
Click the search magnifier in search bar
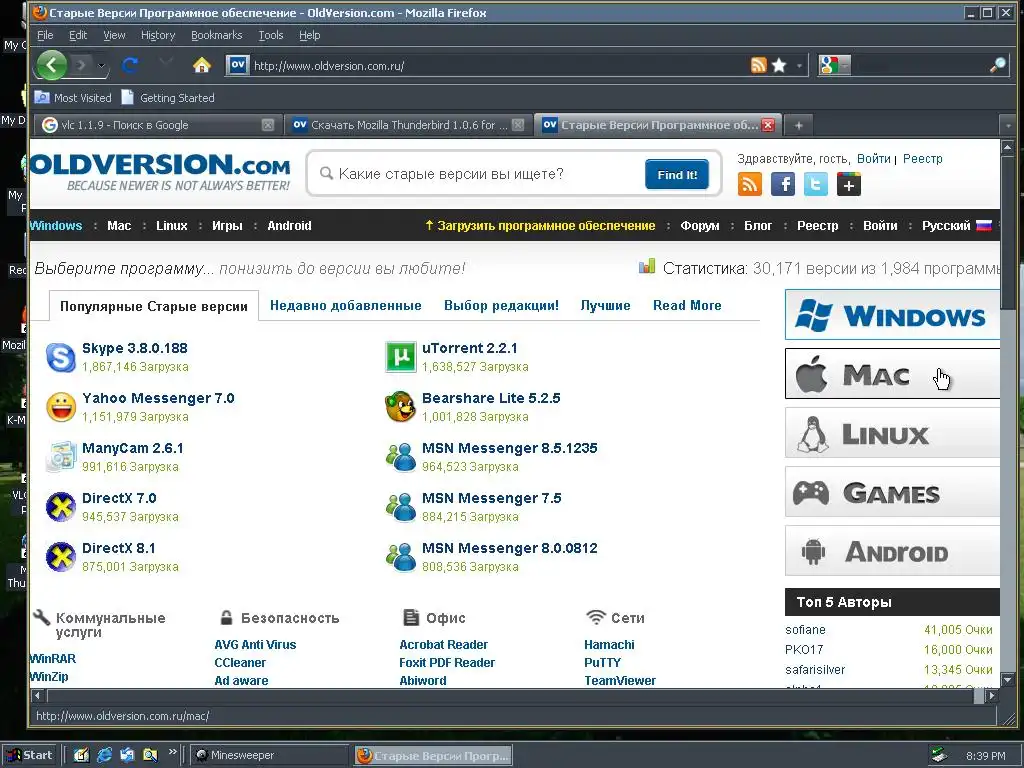[997, 65]
